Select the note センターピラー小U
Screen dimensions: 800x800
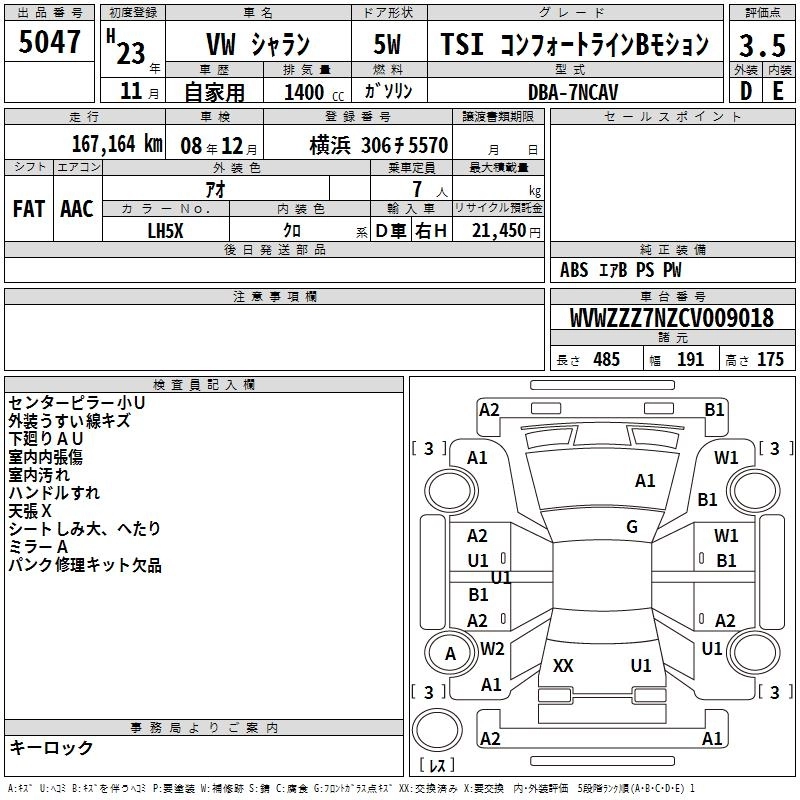77,403
